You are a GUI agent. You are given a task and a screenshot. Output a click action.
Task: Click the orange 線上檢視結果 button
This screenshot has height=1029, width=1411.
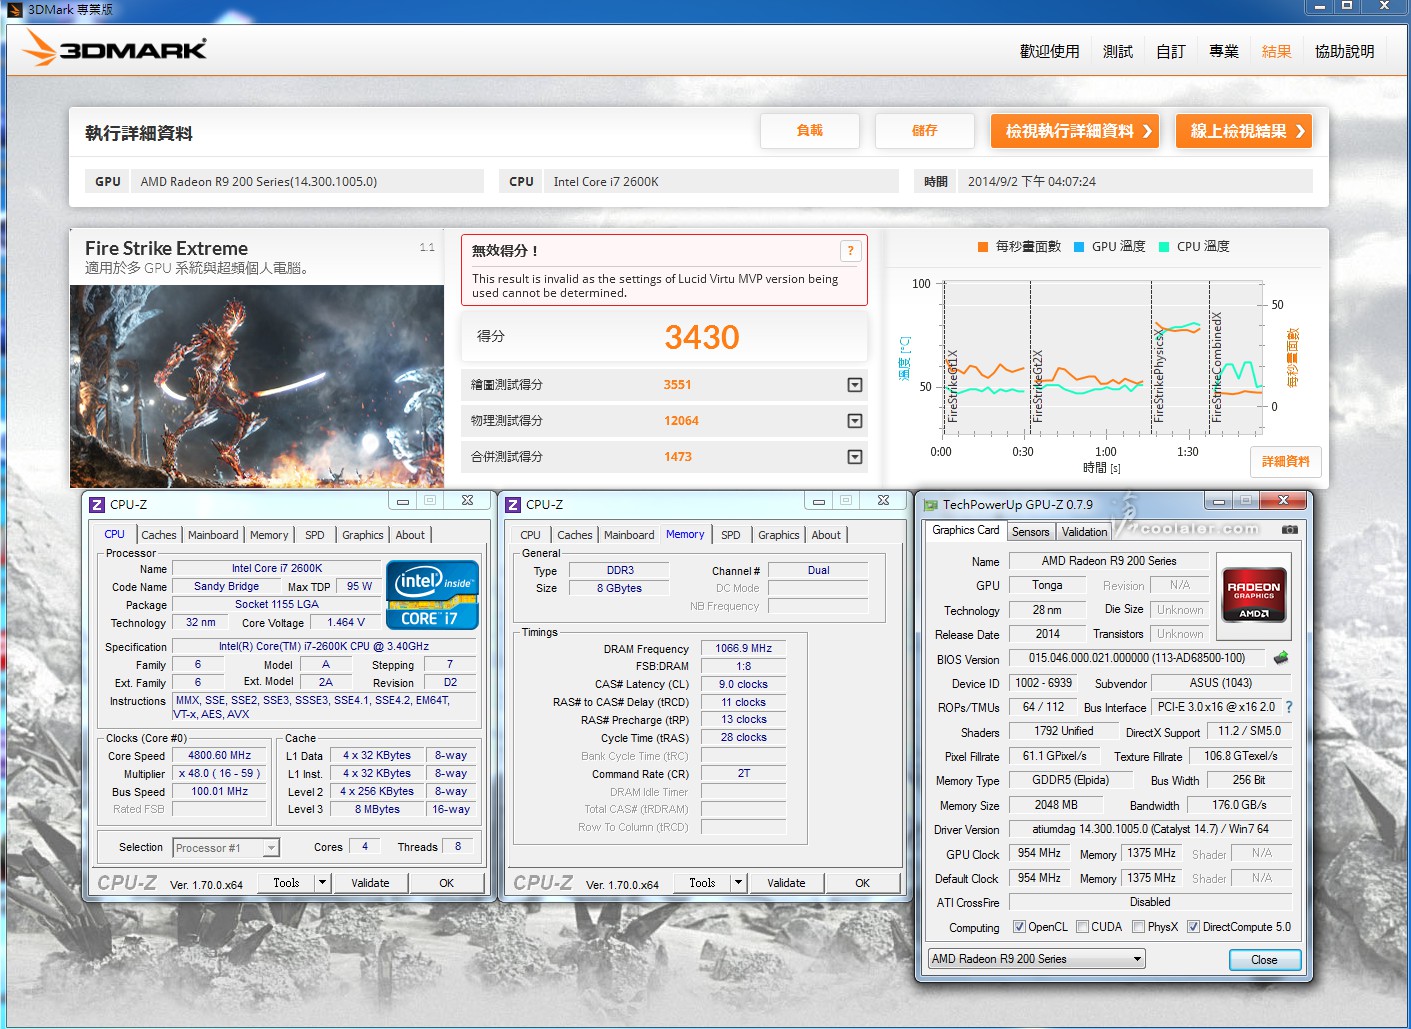pyautogui.click(x=1244, y=131)
